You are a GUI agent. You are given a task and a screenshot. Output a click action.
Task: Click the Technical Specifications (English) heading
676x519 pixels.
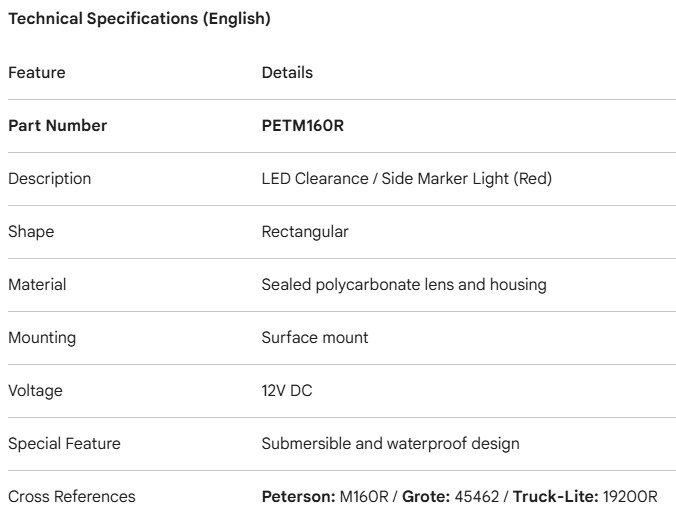pyautogui.click(x=139, y=19)
